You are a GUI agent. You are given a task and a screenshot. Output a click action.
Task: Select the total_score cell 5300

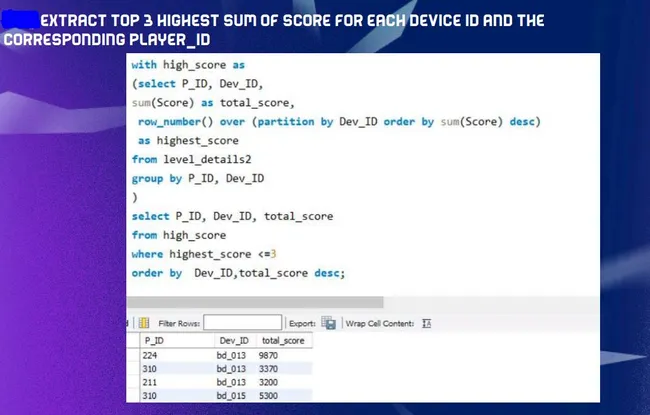pos(284,396)
